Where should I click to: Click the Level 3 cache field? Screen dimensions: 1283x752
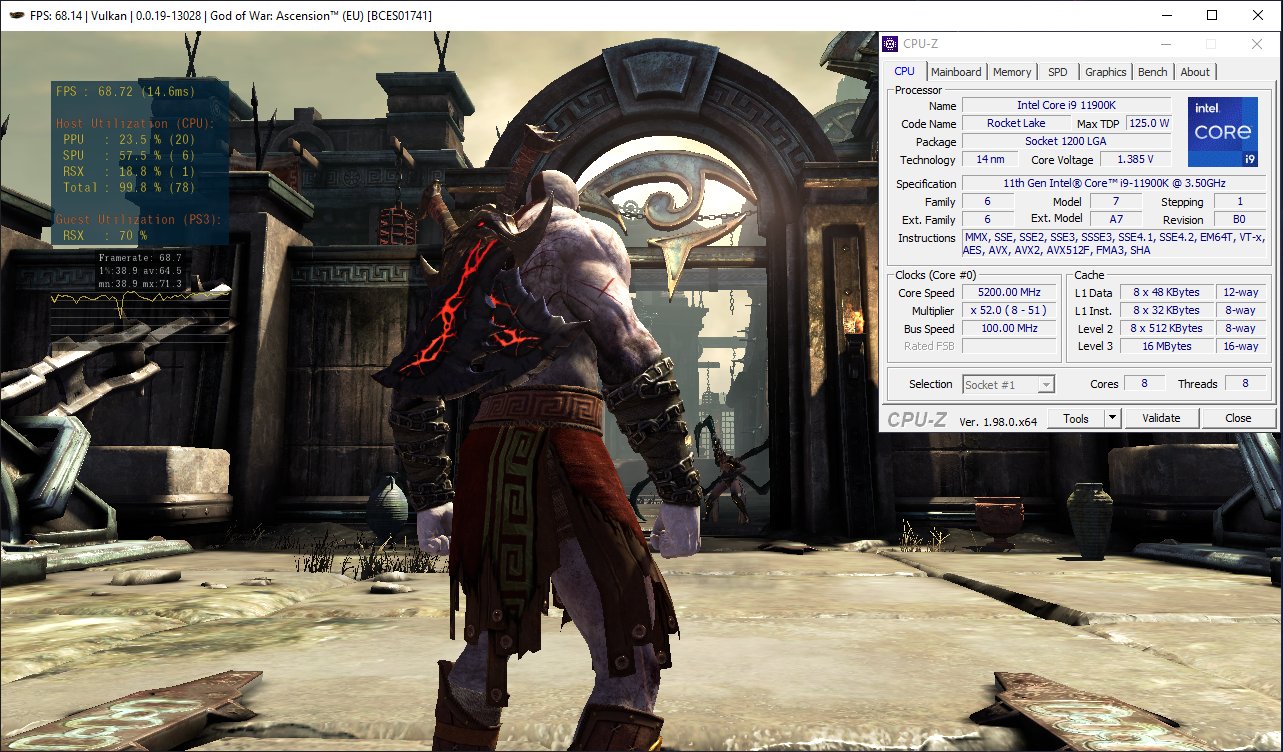click(x=1167, y=345)
